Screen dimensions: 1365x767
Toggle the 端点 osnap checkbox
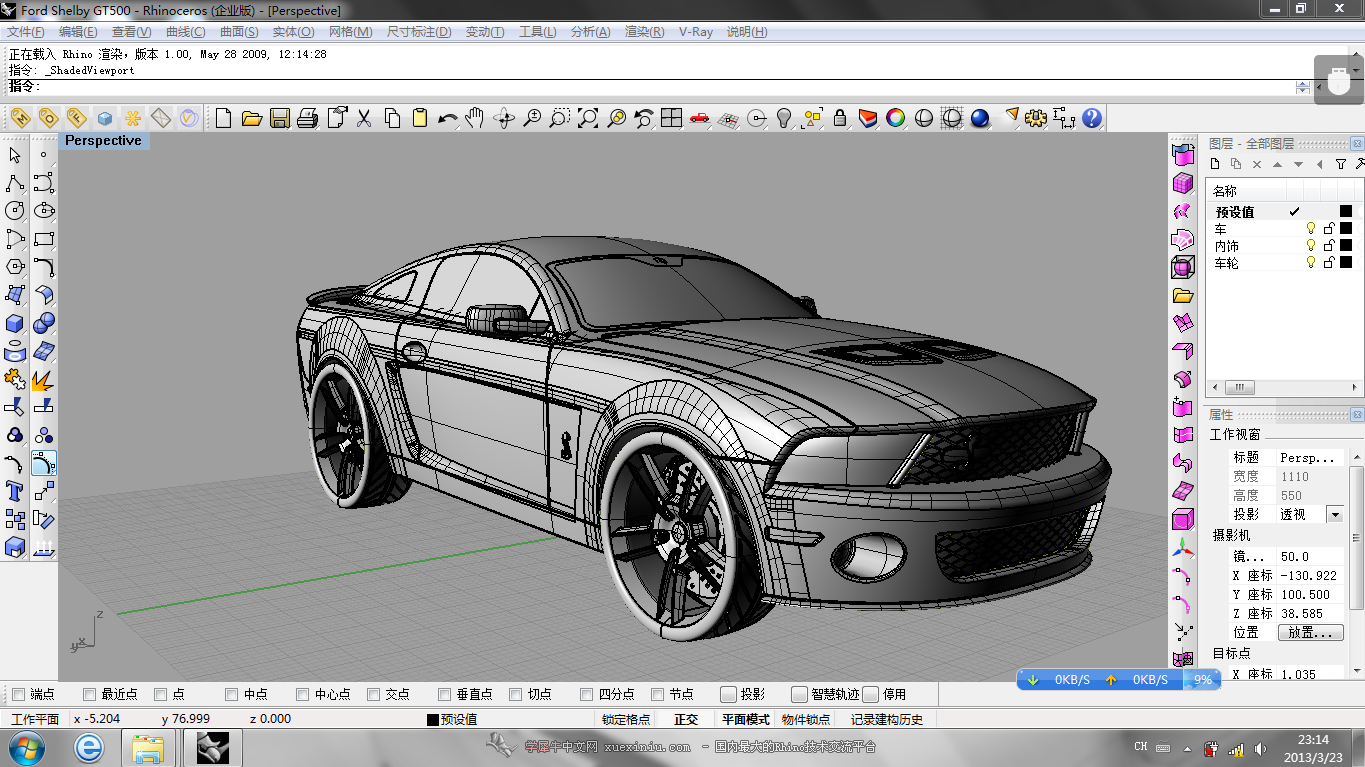tap(17, 694)
